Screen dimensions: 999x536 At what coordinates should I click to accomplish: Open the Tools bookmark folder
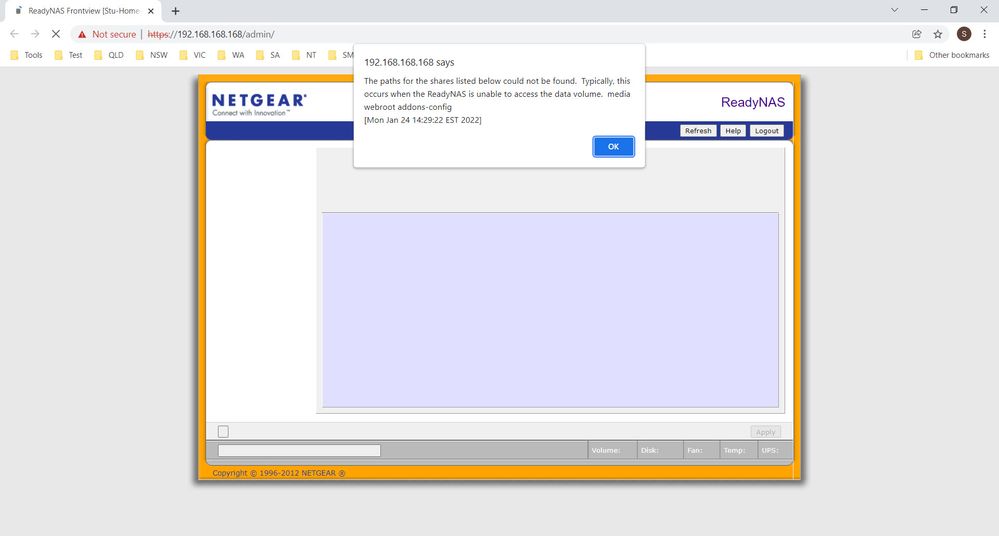coord(27,55)
